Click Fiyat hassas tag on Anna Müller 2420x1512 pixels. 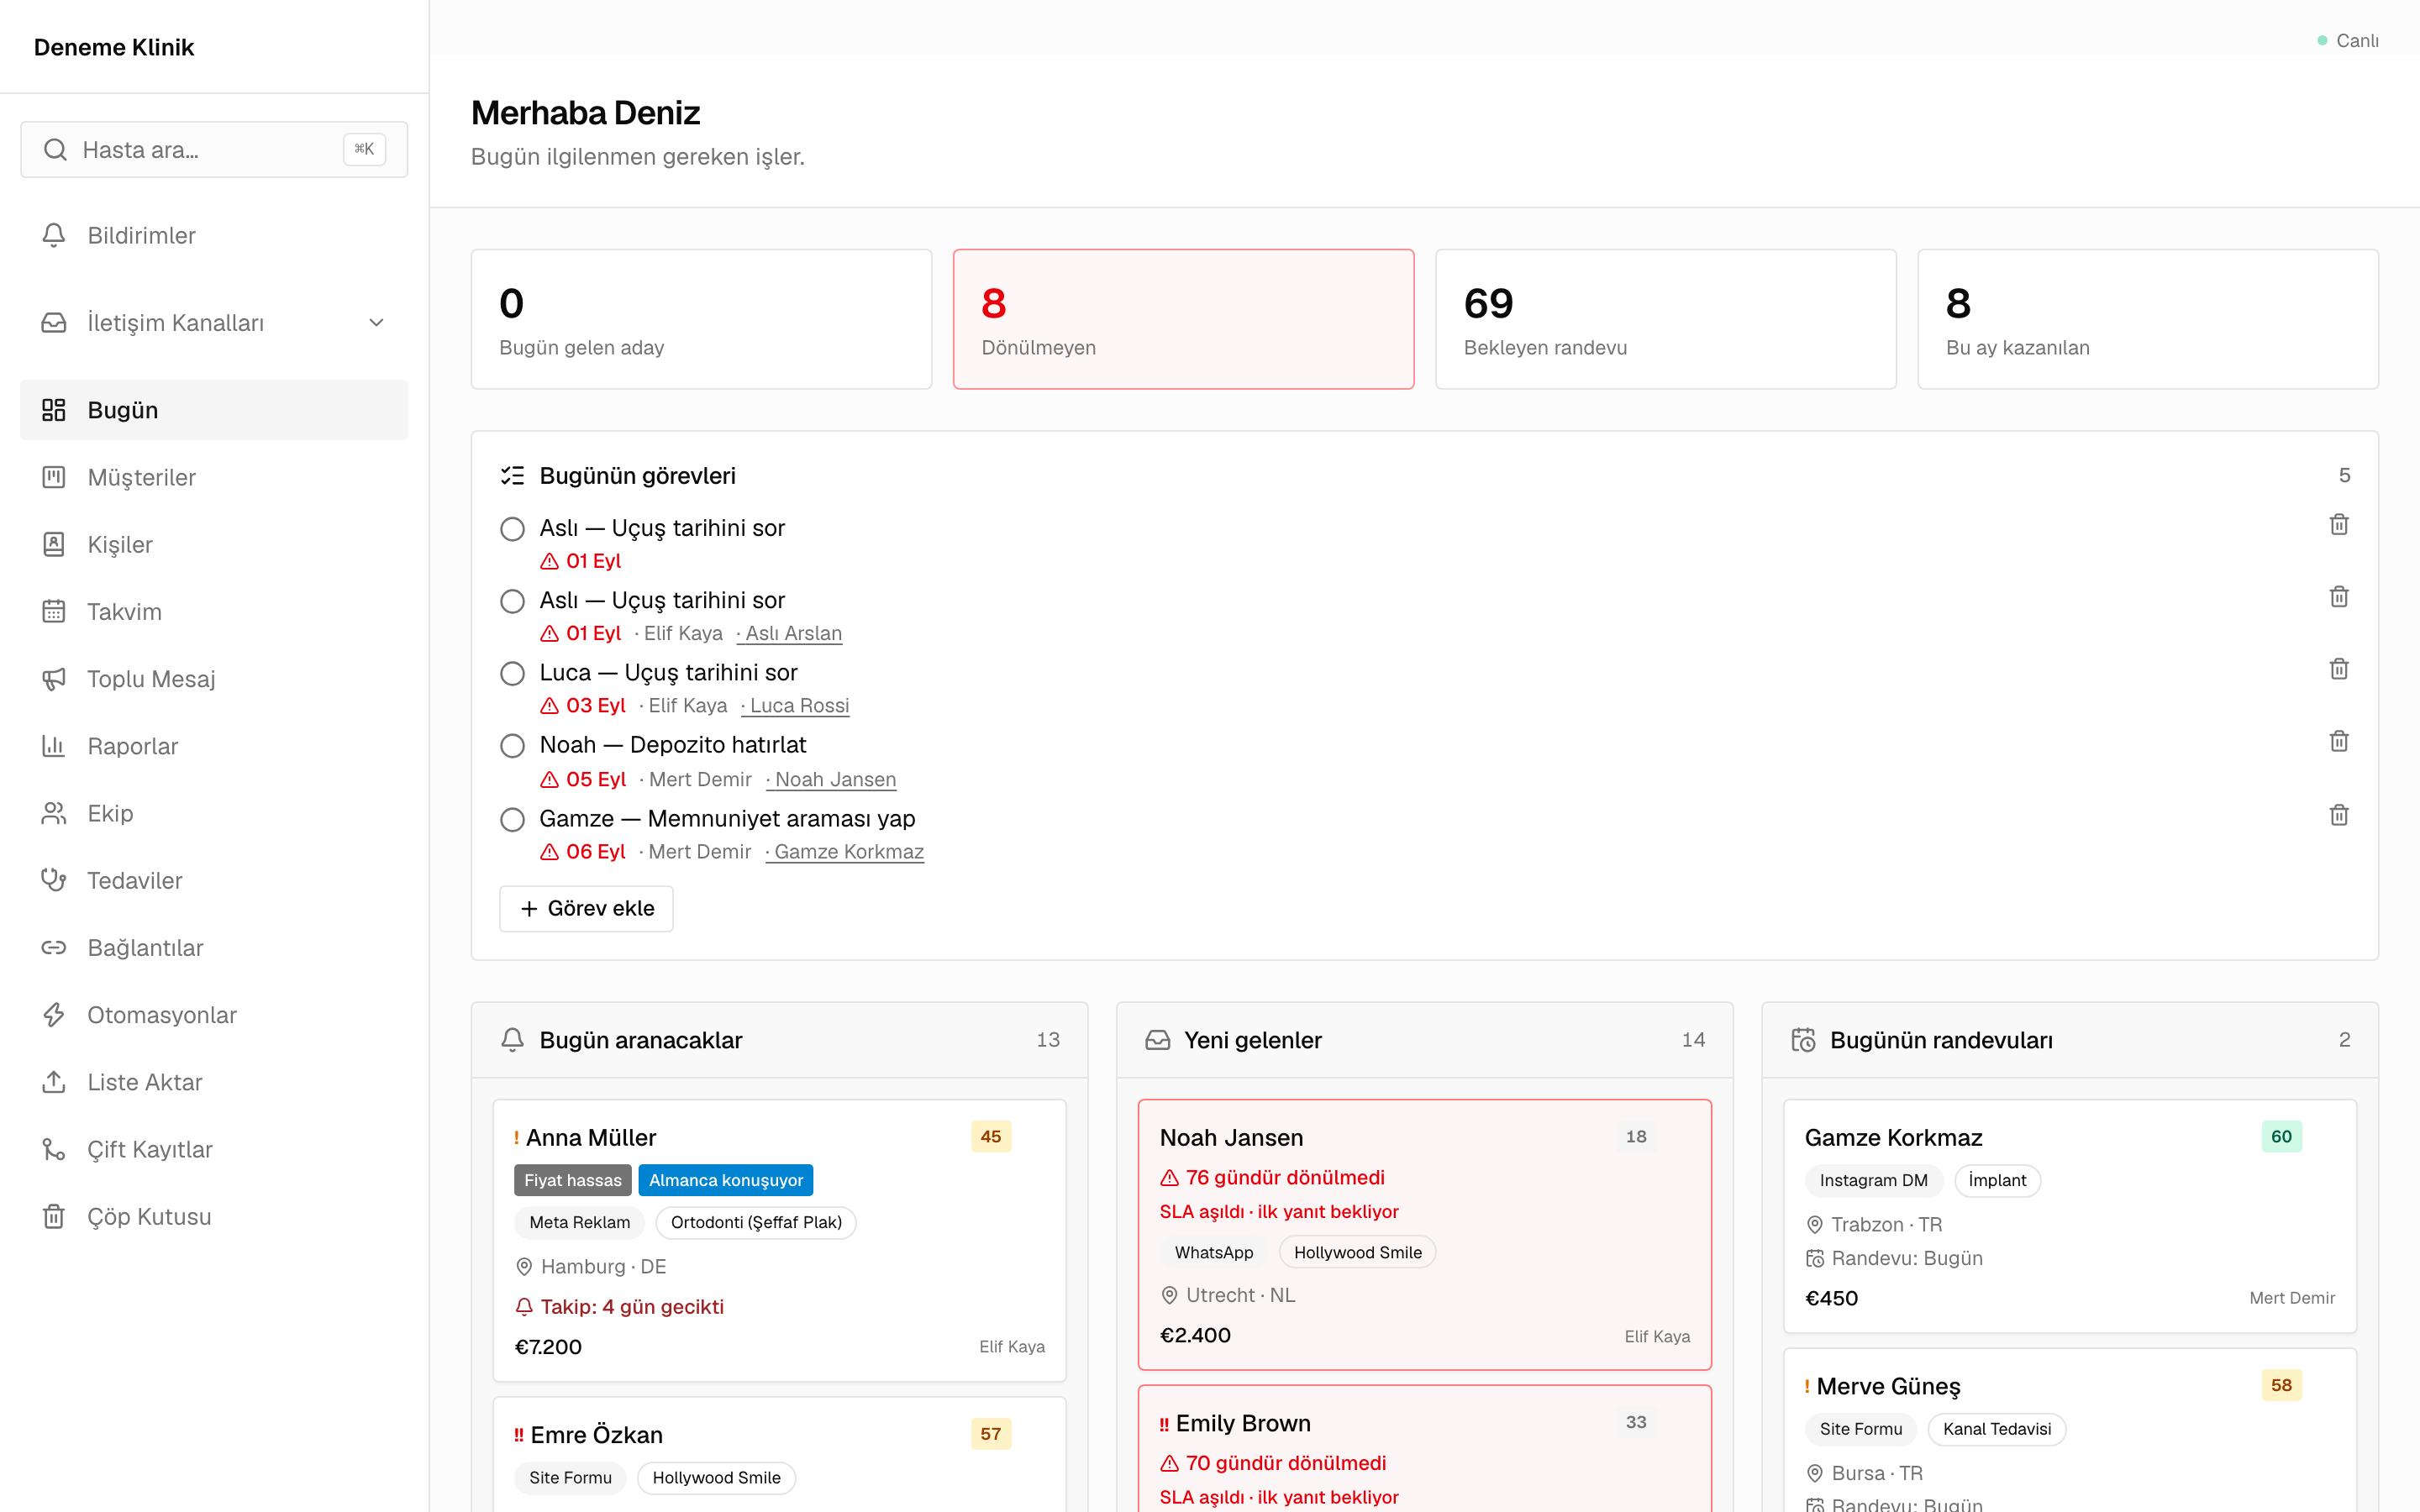(x=572, y=1180)
